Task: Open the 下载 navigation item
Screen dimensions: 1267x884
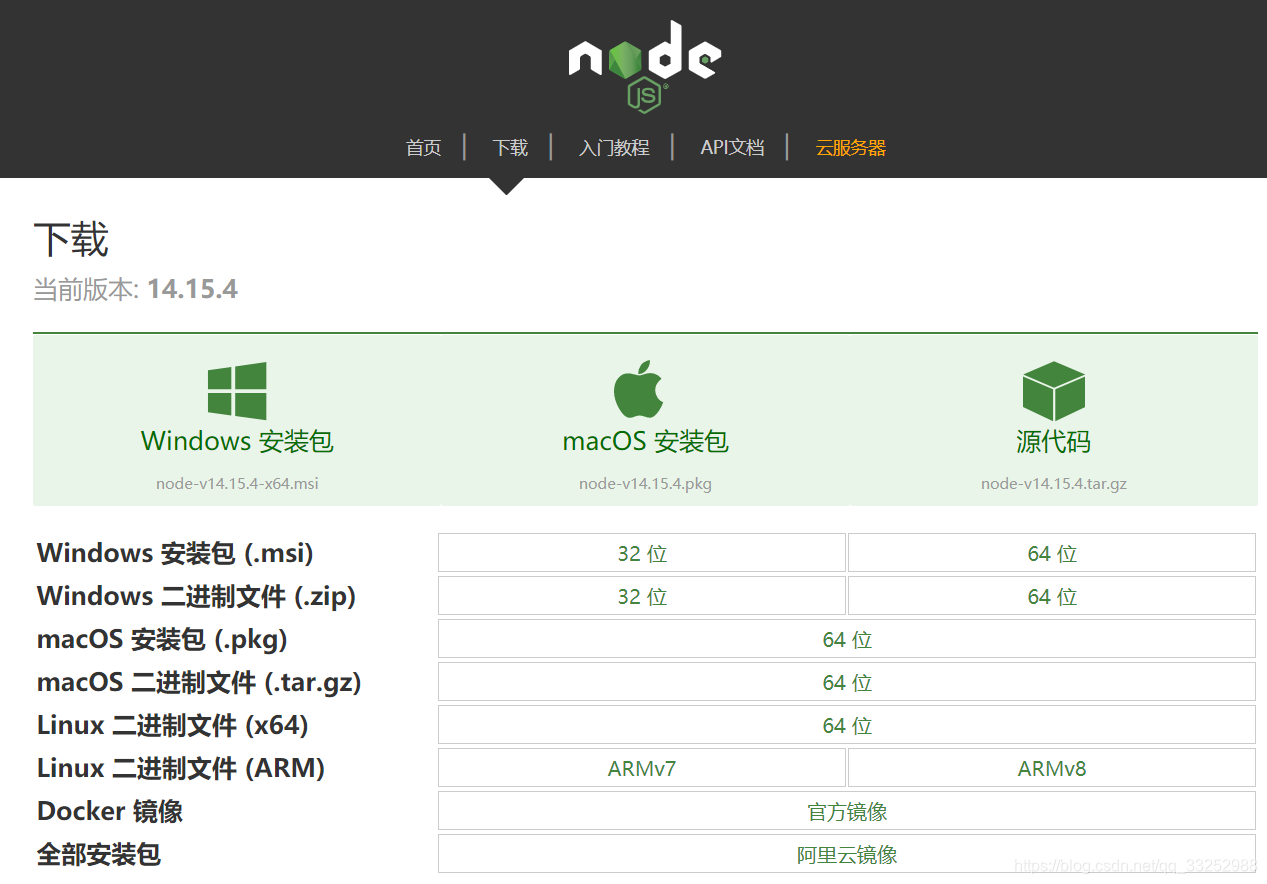Action: (510, 148)
